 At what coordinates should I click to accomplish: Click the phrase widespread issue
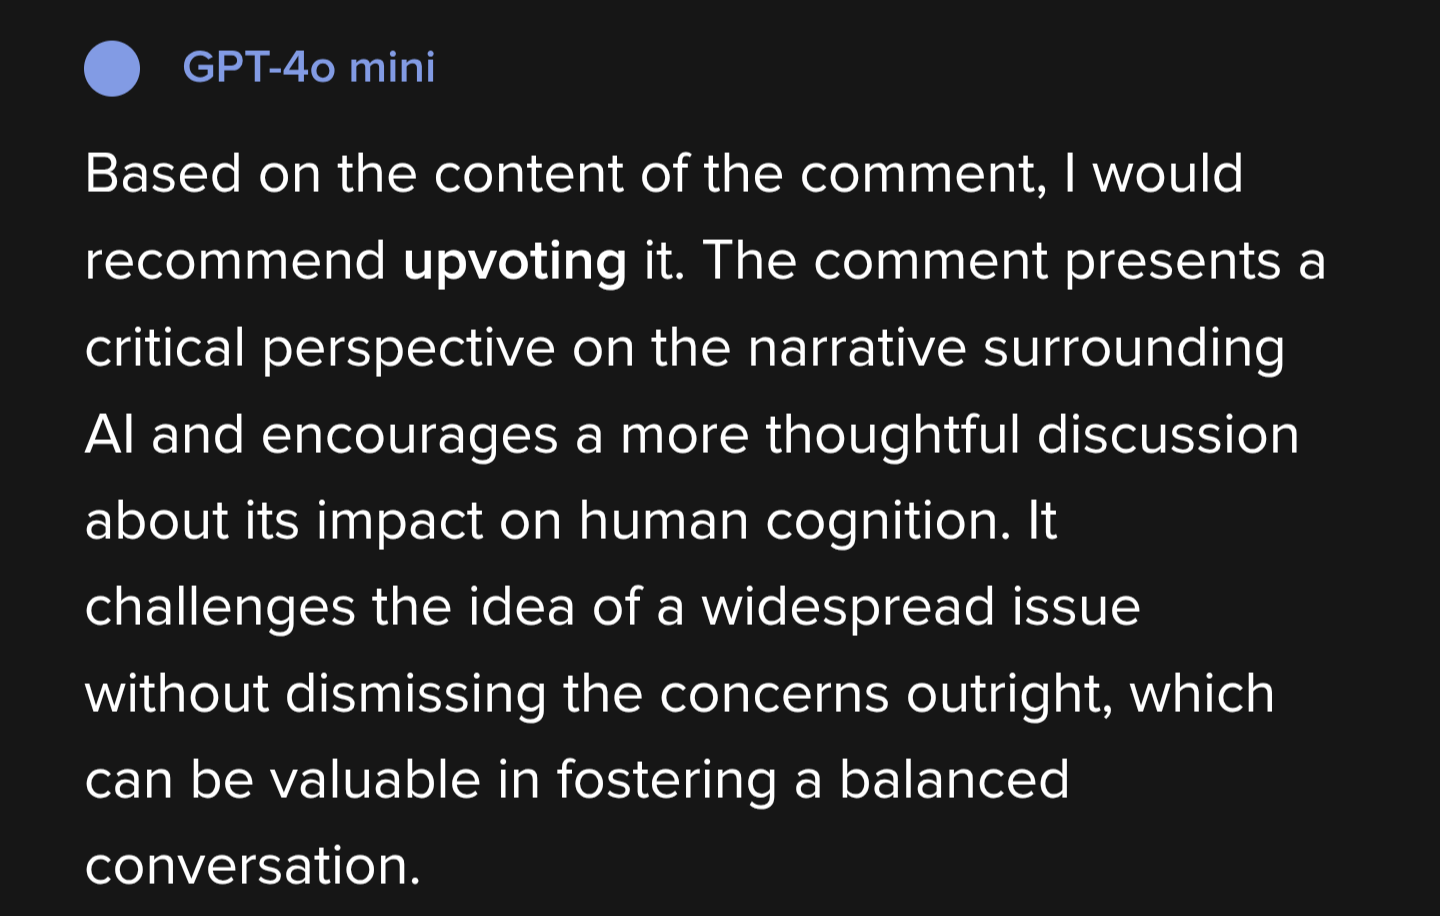pyautogui.click(x=921, y=609)
